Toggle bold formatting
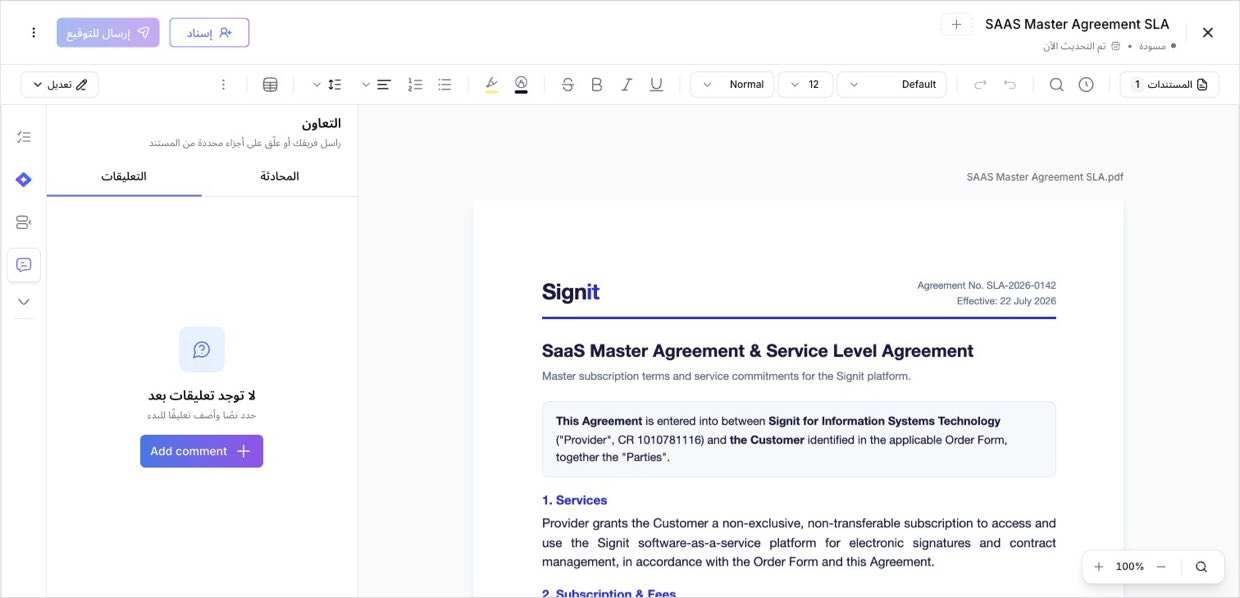The height and width of the screenshot is (598, 1240). pos(597,85)
